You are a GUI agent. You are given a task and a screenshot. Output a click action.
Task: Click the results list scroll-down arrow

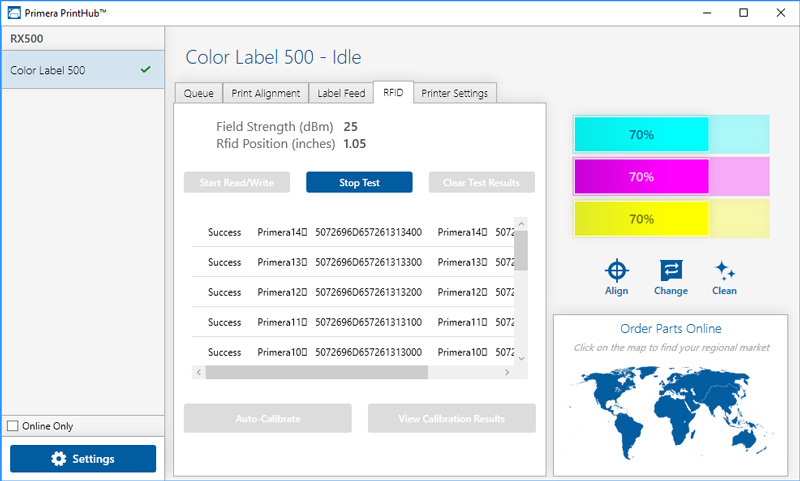coord(521,359)
